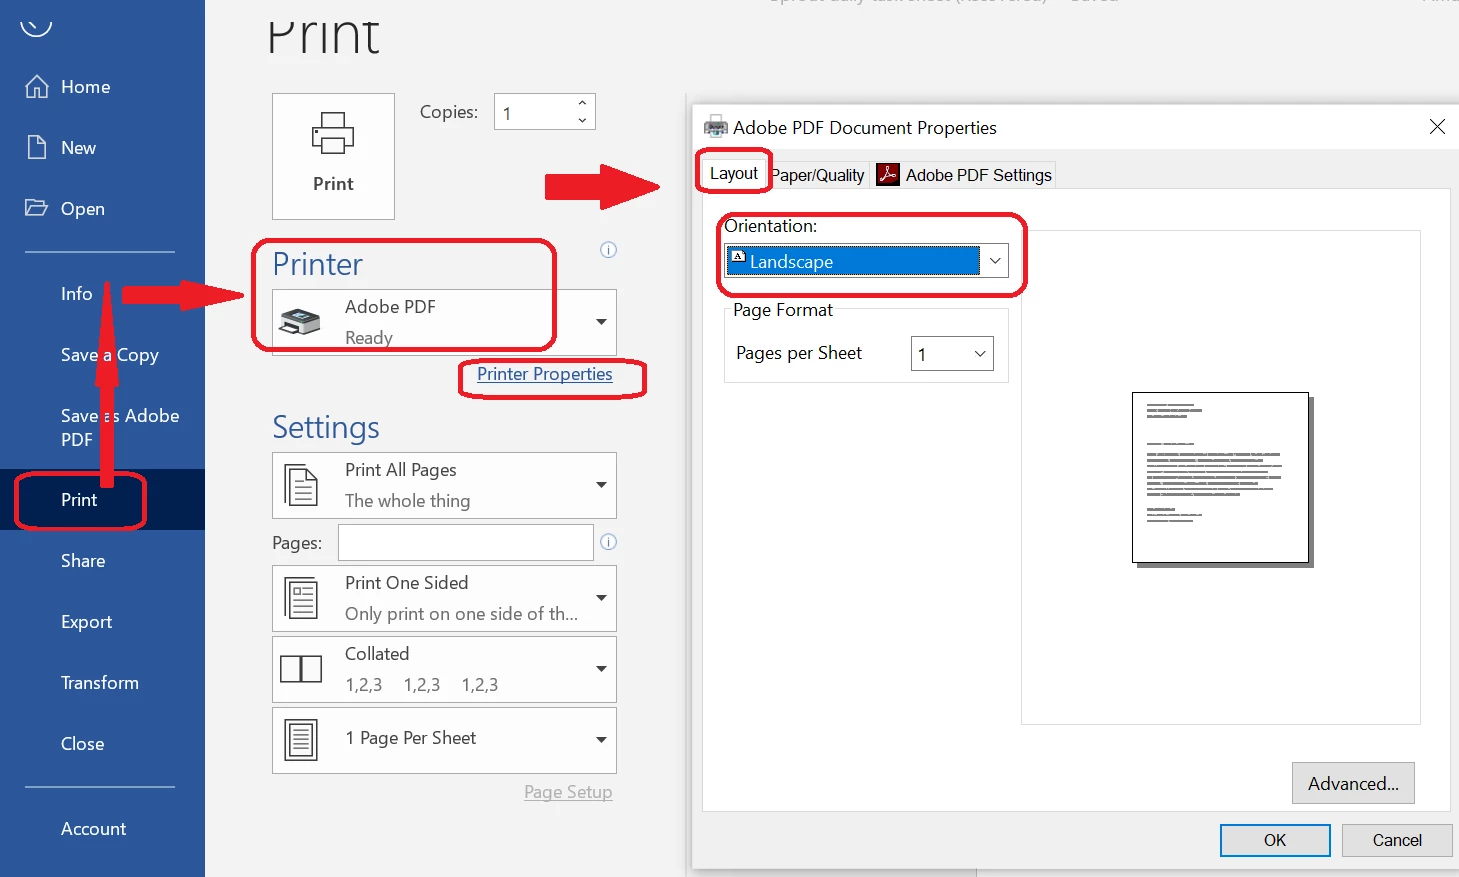Open Share in the sidebar
Screen dimensions: 1459x877
coord(83,561)
